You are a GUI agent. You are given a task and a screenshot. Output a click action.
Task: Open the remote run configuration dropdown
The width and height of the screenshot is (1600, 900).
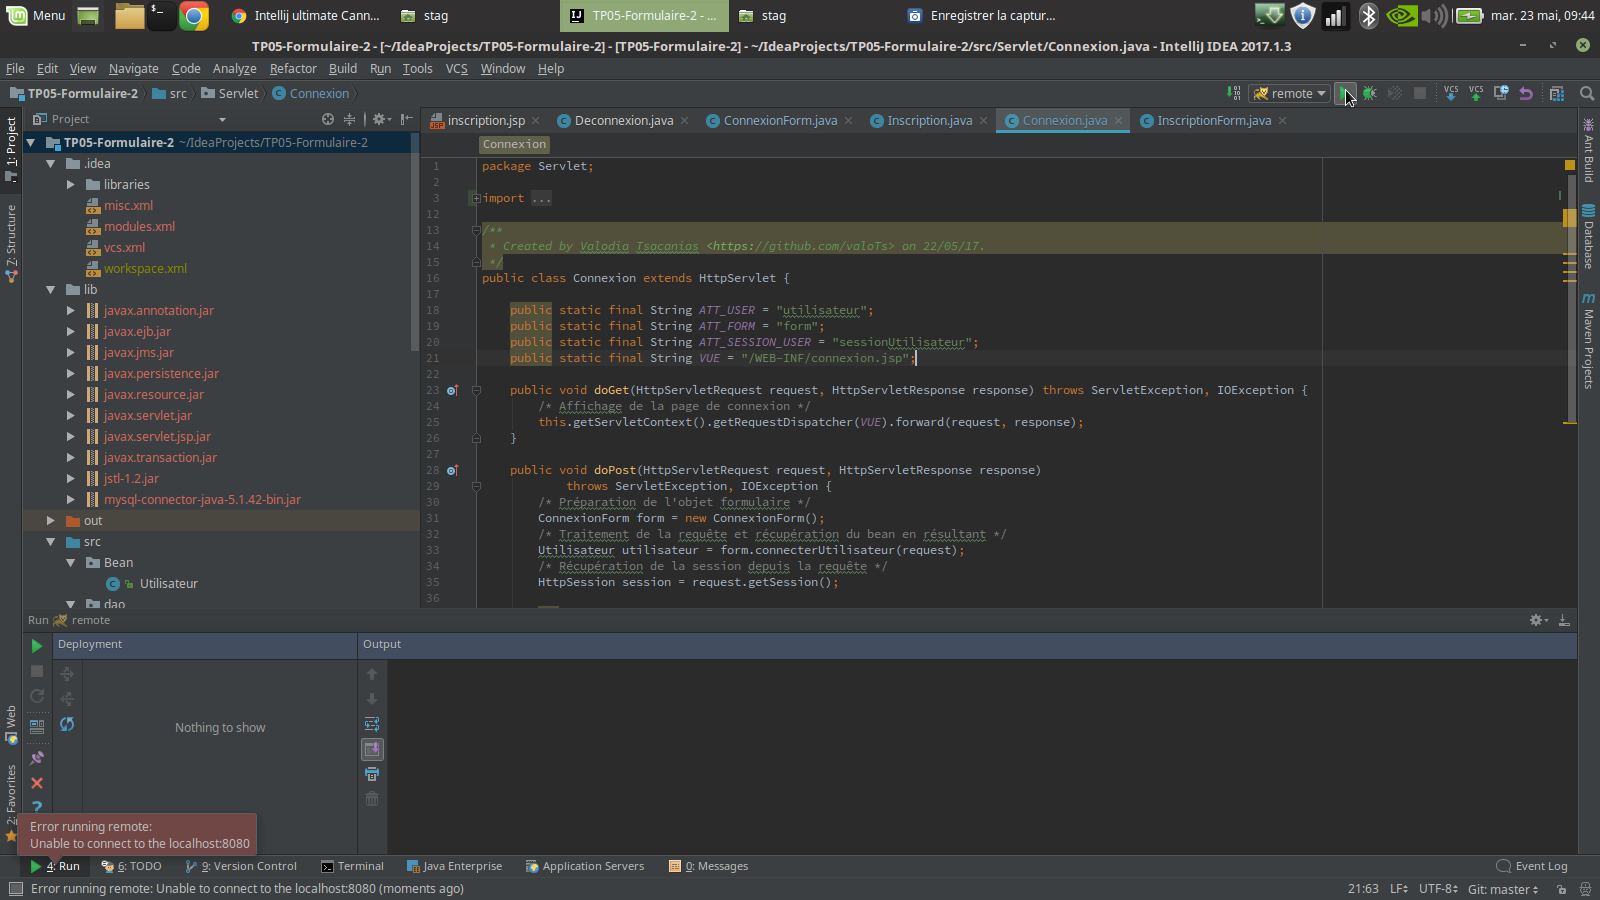click(x=1290, y=93)
